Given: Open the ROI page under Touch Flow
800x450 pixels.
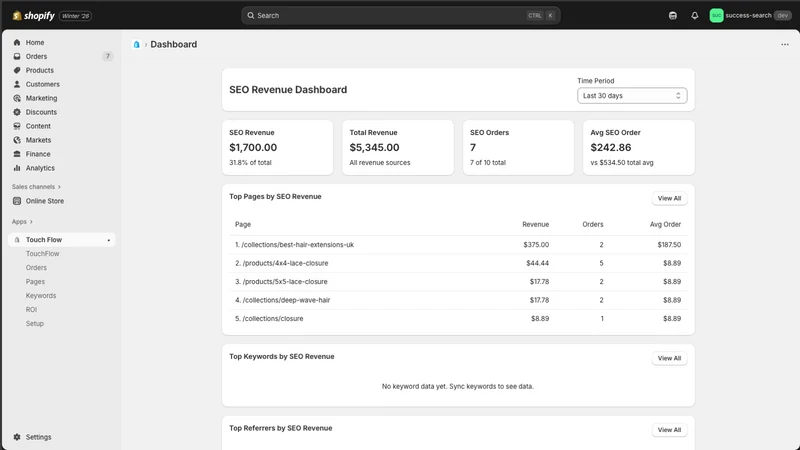Looking at the screenshot, I should (x=31, y=310).
